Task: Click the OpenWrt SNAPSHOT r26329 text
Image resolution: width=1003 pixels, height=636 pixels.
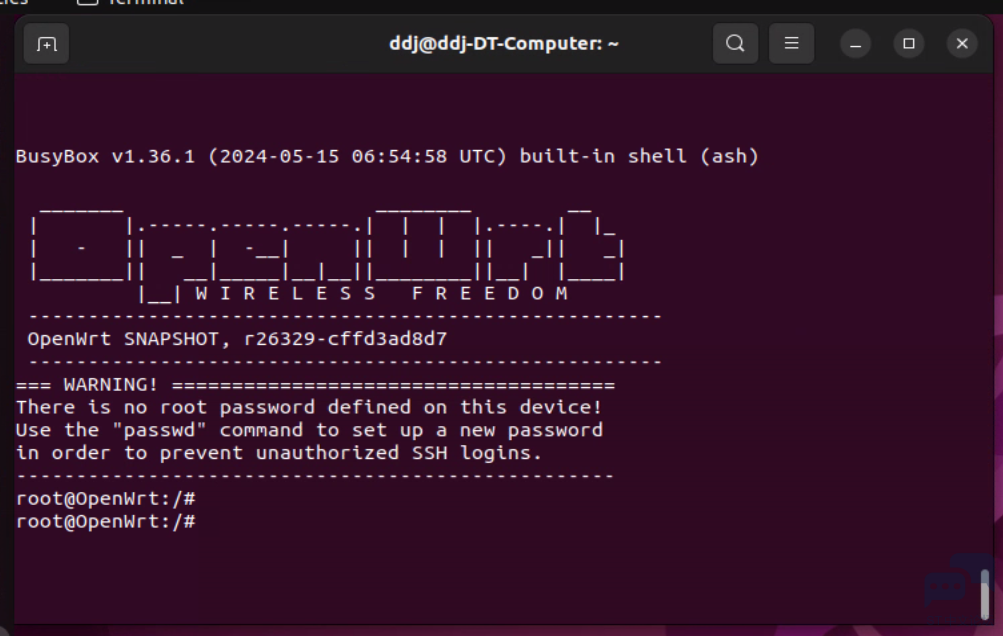Action: (x=237, y=338)
